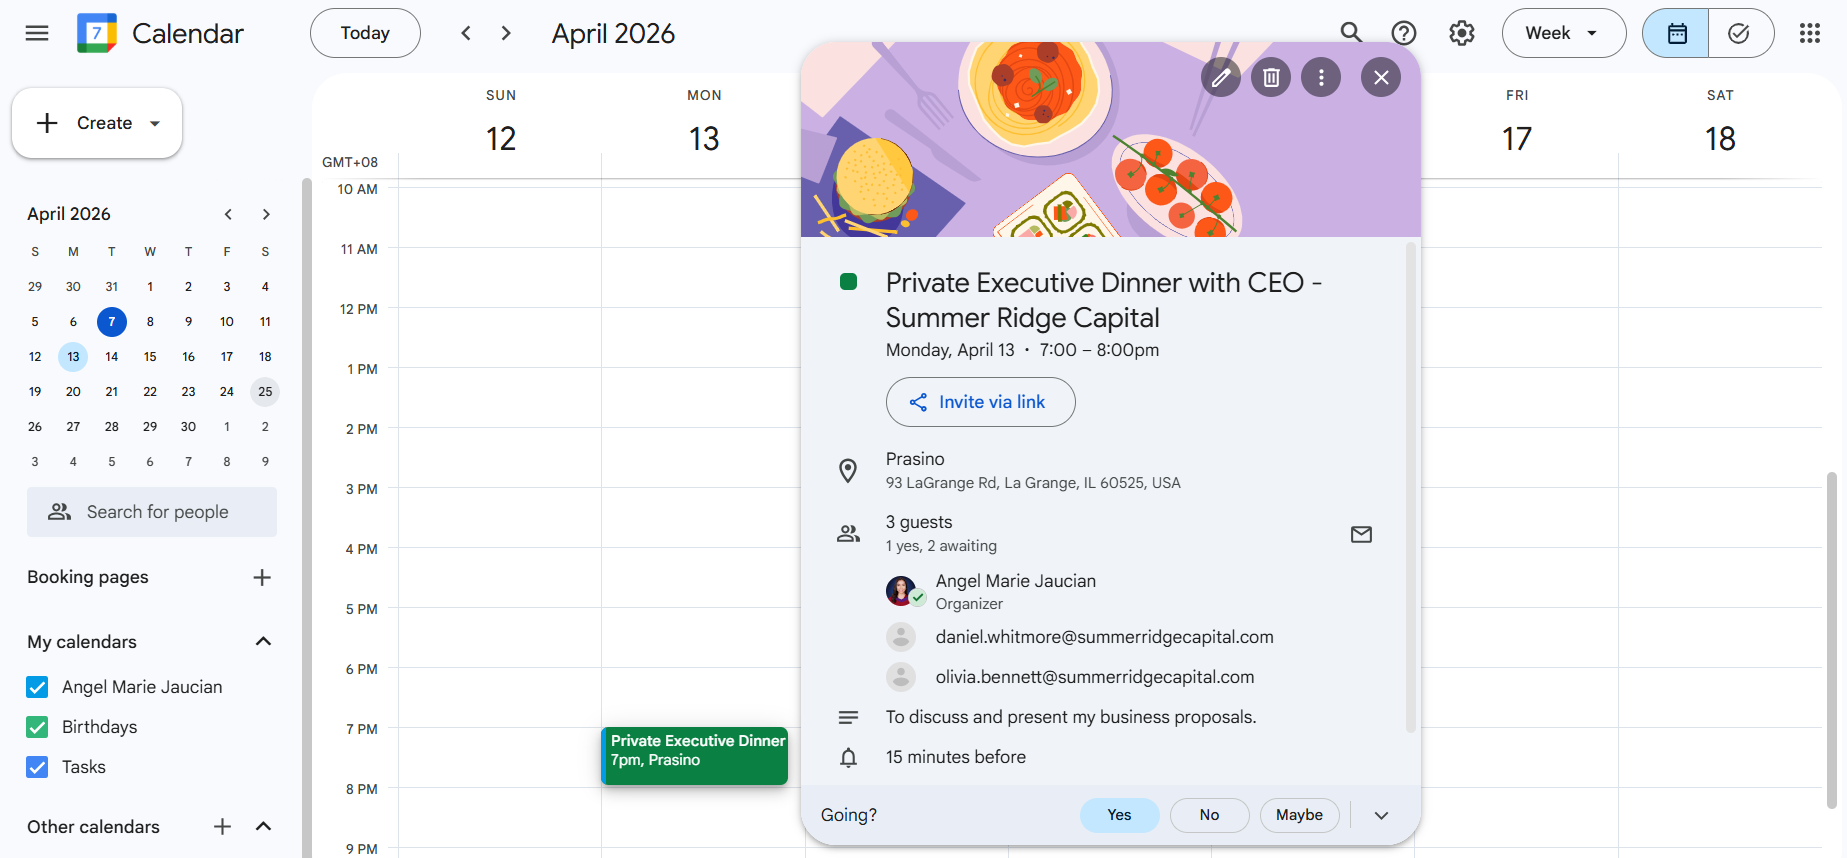Click the Invite via link button
The height and width of the screenshot is (858, 1847).
point(980,402)
